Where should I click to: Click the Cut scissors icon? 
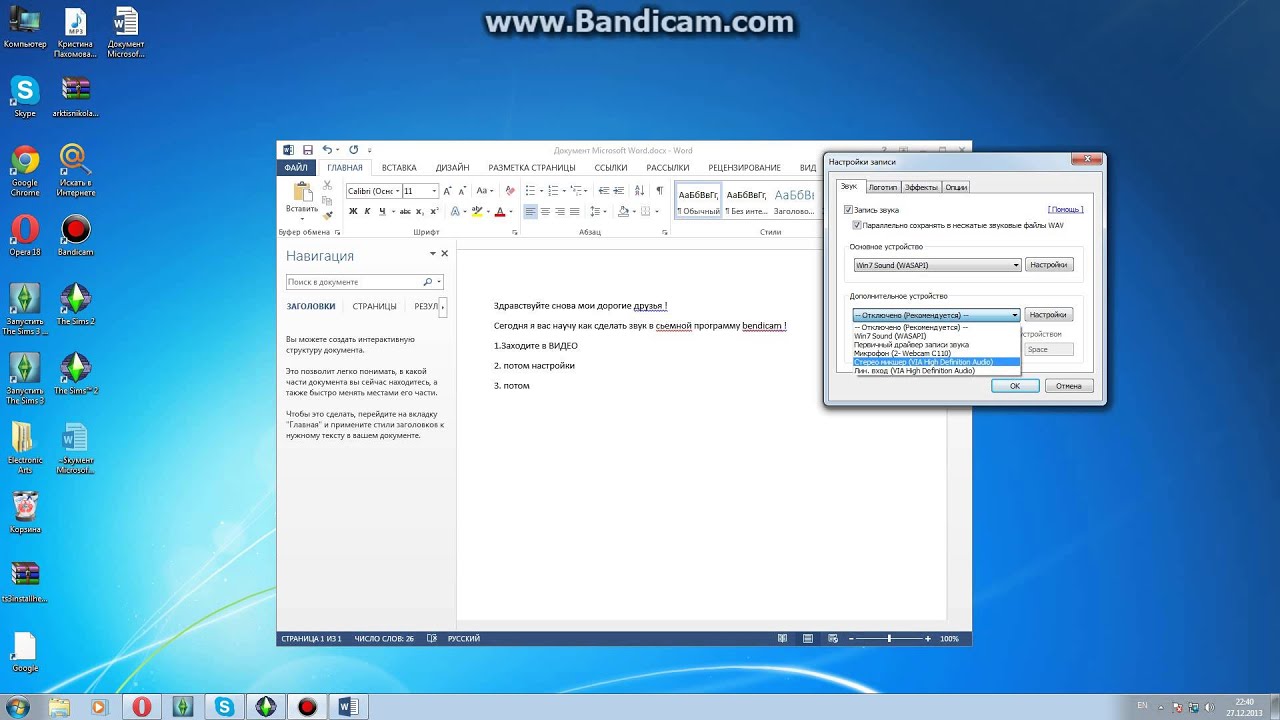click(327, 185)
